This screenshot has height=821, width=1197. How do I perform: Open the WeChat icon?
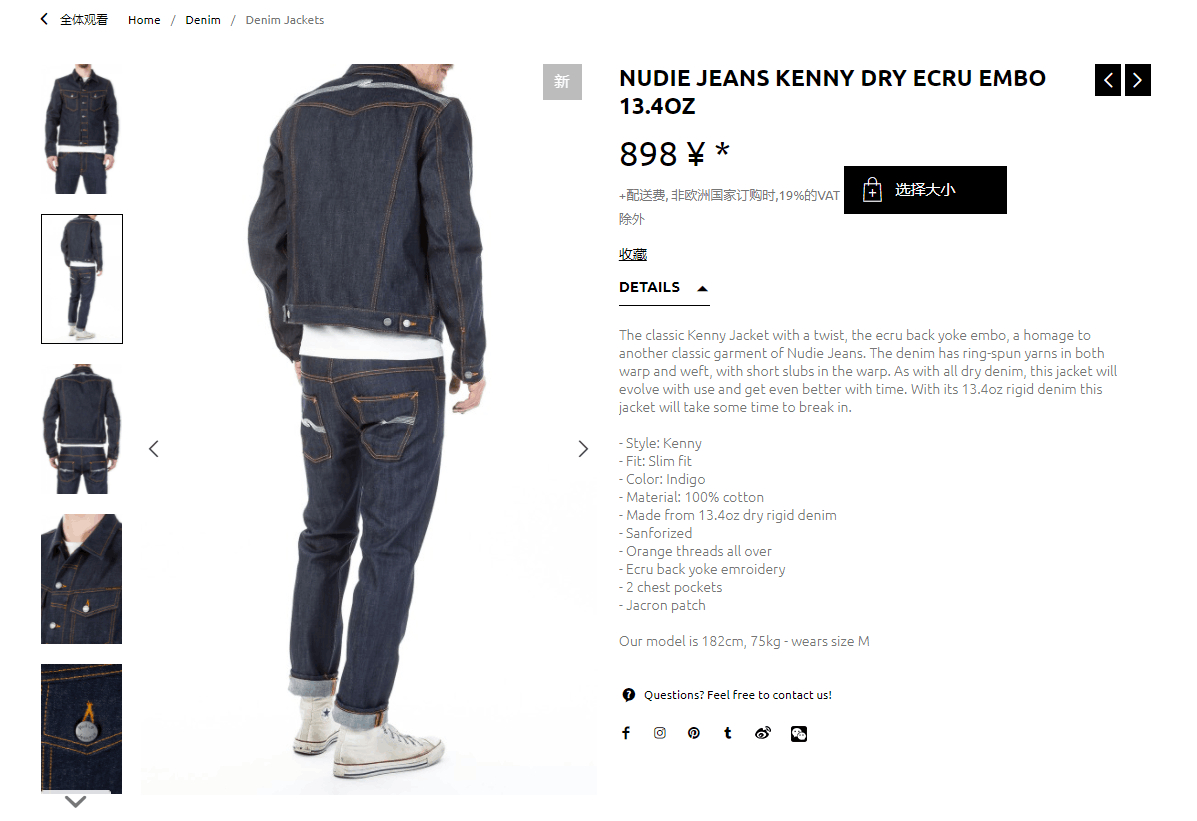pos(799,734)
